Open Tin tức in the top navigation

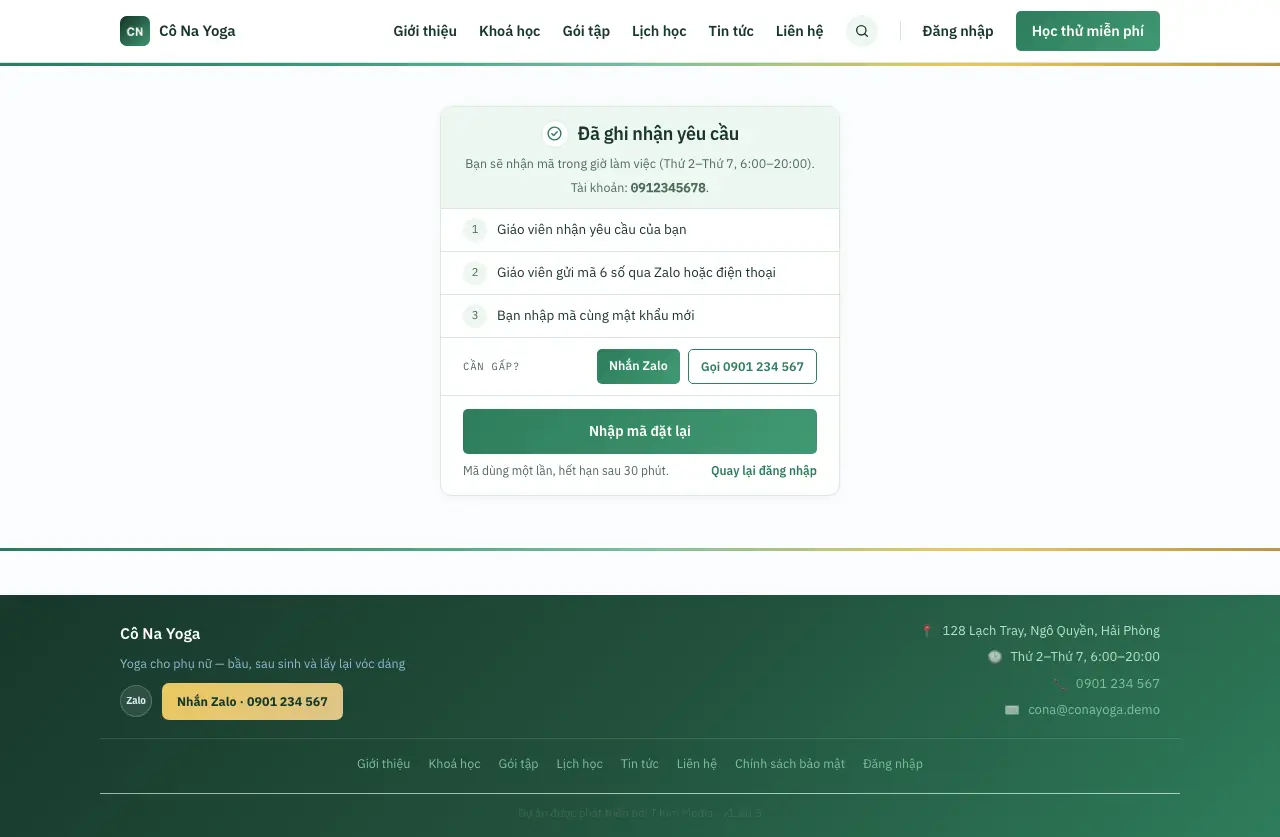point(731,31)
